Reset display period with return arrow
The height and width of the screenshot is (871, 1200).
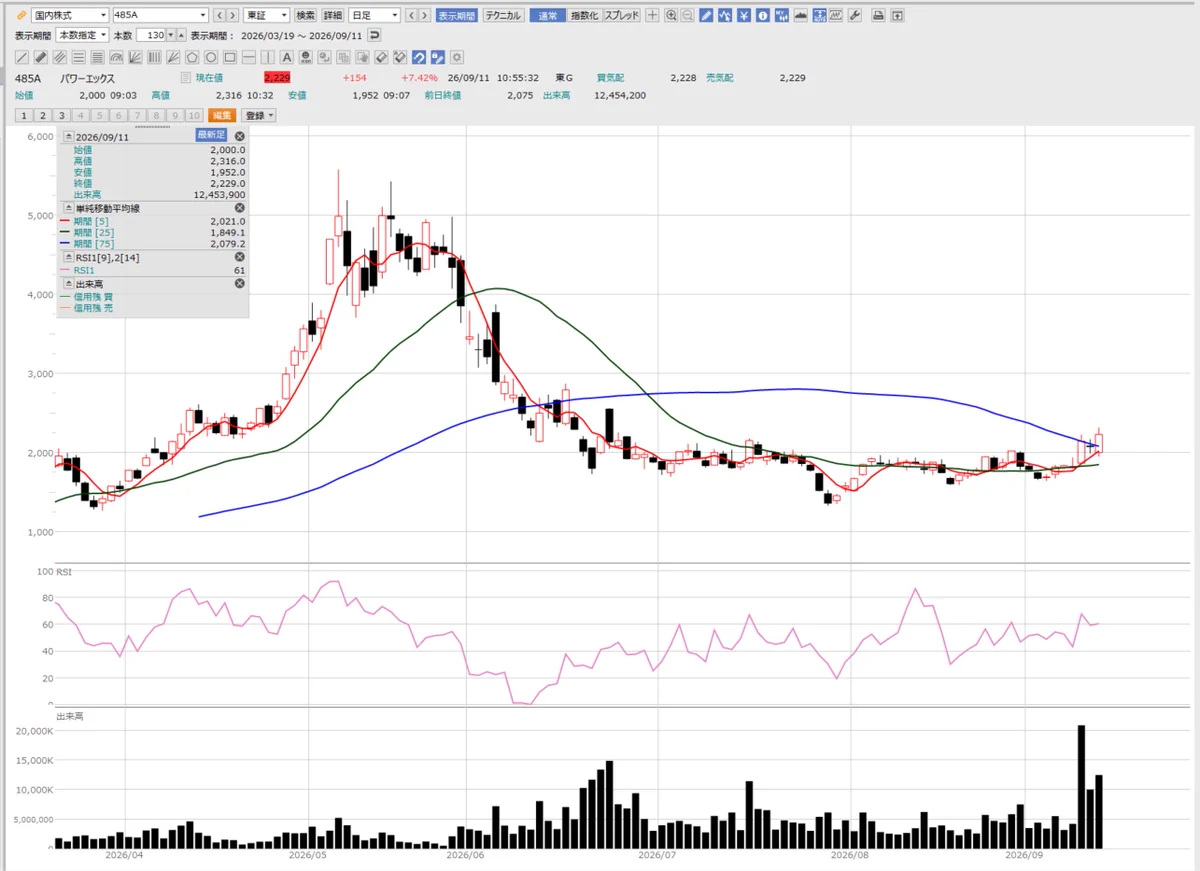tap(374, 35)
